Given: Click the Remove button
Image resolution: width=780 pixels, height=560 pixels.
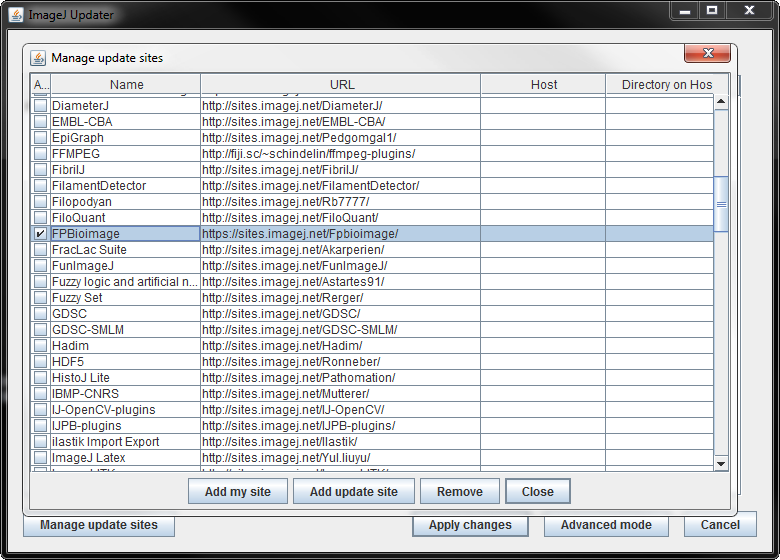Looking at the screenshot, I should [x=460, y=491].
